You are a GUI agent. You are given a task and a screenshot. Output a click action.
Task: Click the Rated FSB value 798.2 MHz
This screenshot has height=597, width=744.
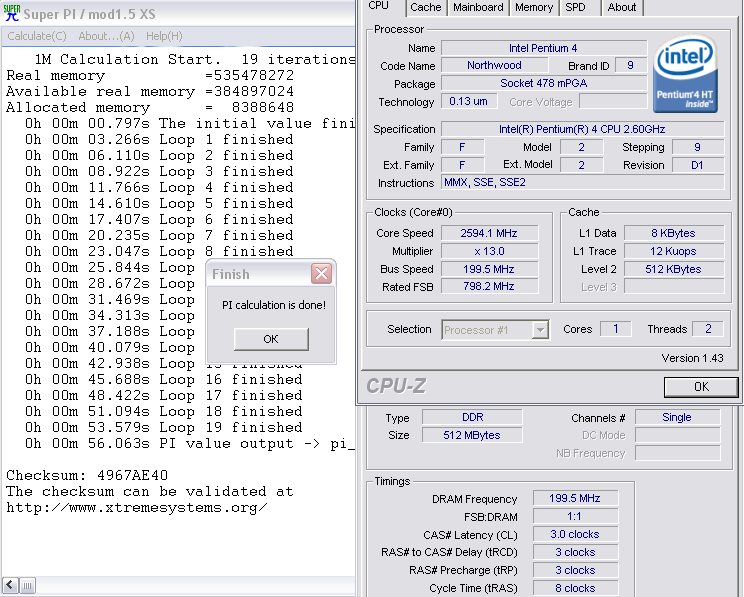coord(489,286)
